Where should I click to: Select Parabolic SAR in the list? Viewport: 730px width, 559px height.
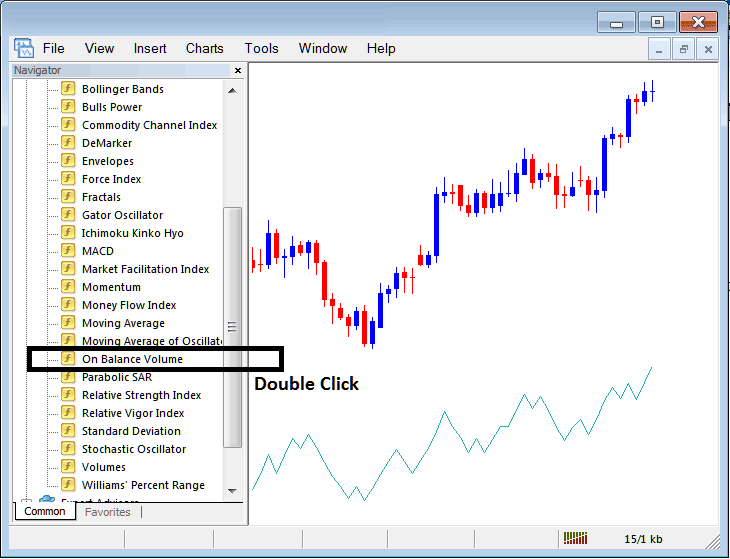pos(117,377)
